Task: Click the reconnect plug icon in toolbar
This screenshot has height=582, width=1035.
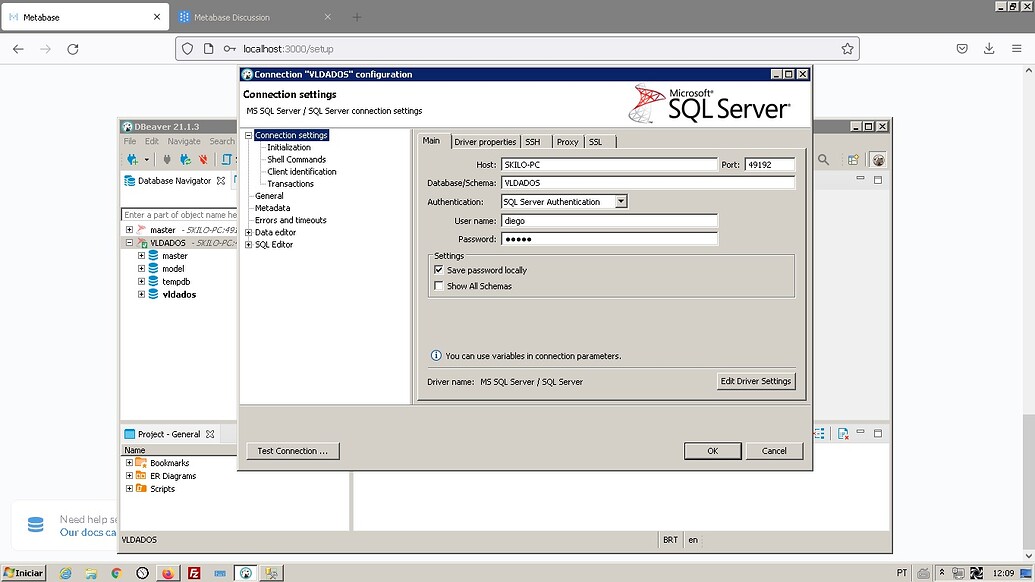Action: pos(184,159)
